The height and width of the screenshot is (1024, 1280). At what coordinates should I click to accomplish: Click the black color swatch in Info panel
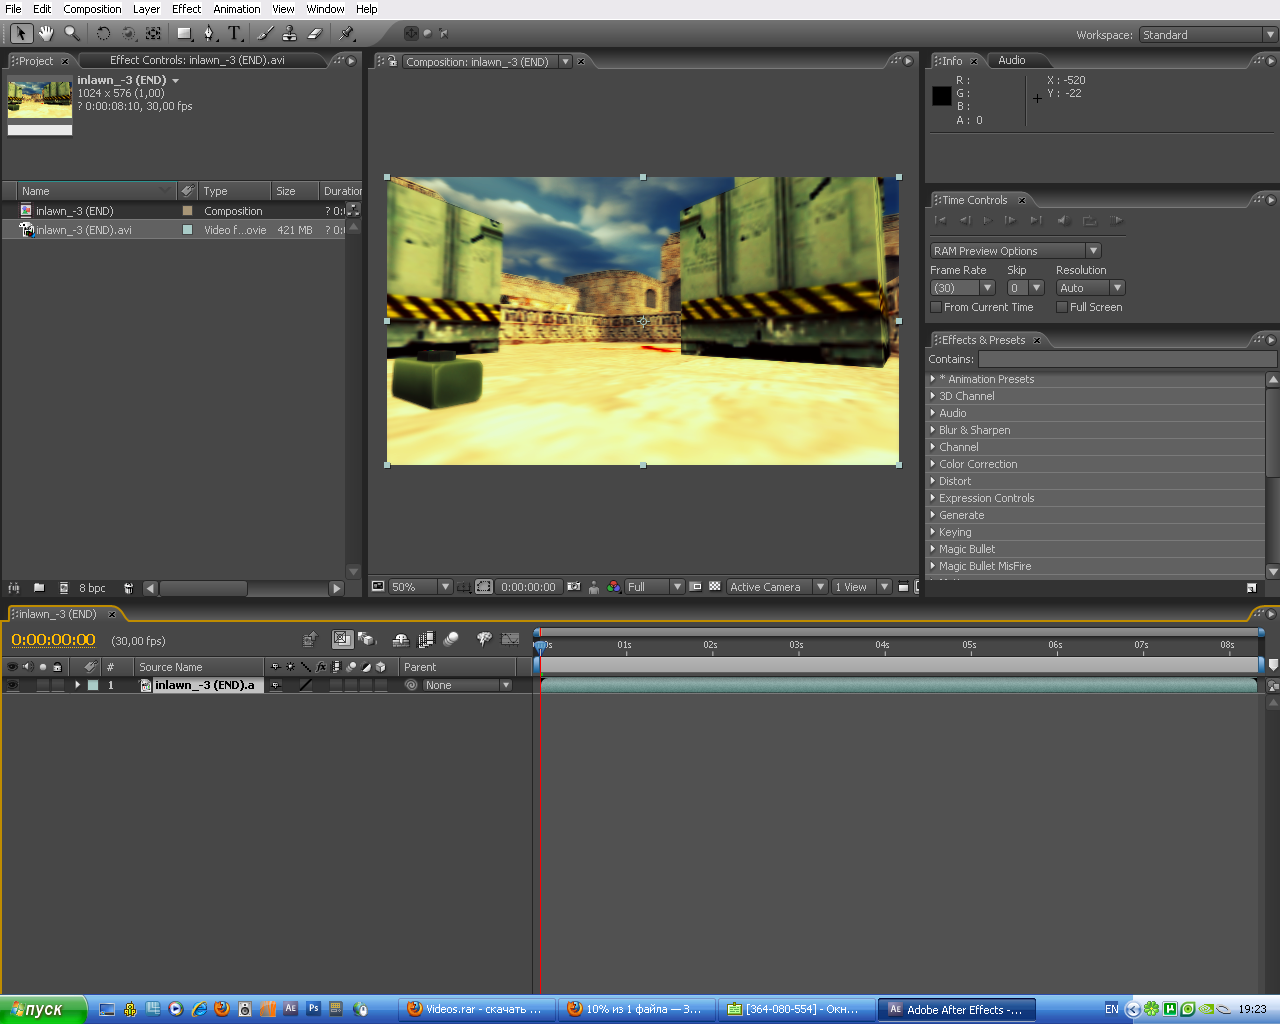click(x=941, y=96)
